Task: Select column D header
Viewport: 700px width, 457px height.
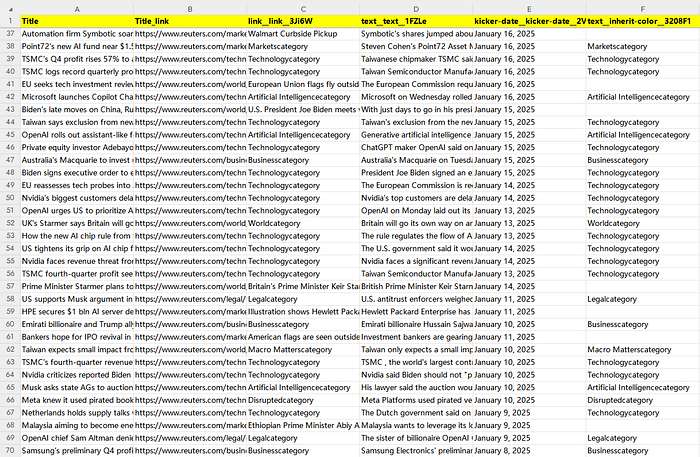Action: point(417,9)
